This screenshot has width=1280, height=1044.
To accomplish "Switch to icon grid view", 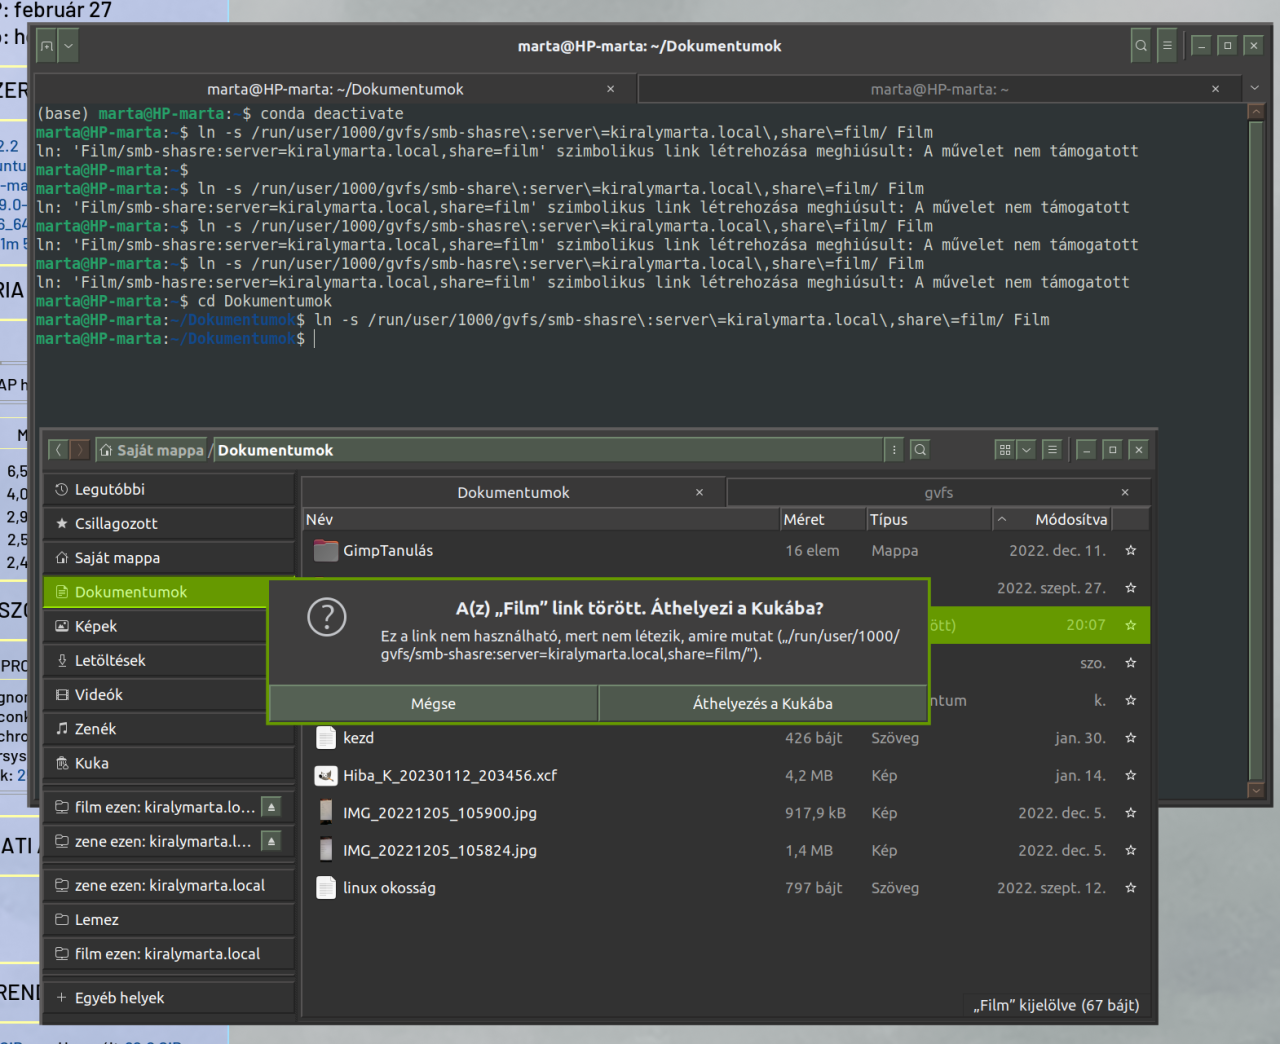I will tap(1005, 450).
